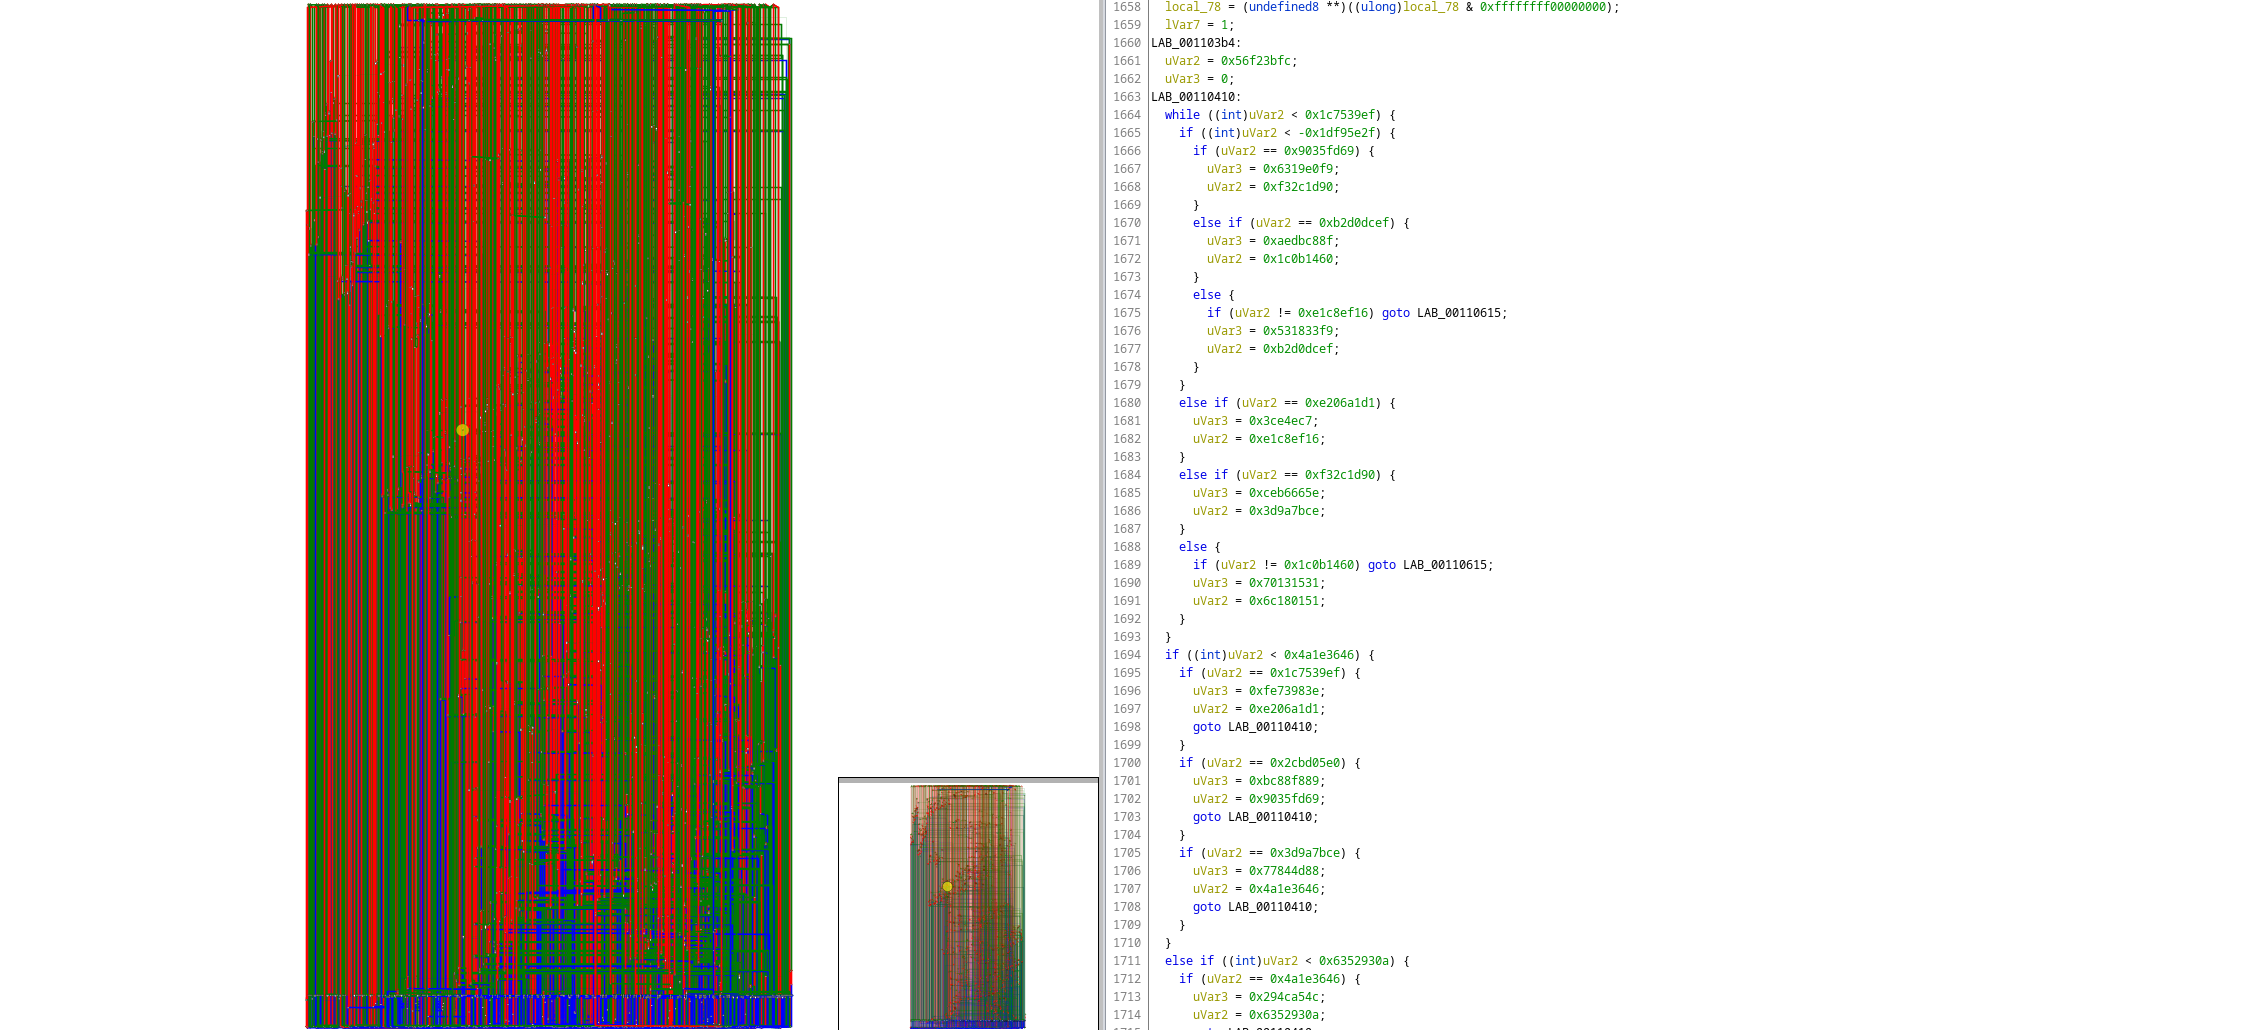Click the yellow marker in the function graph
2267x1030 pixels.
click(x=462, y=430)
